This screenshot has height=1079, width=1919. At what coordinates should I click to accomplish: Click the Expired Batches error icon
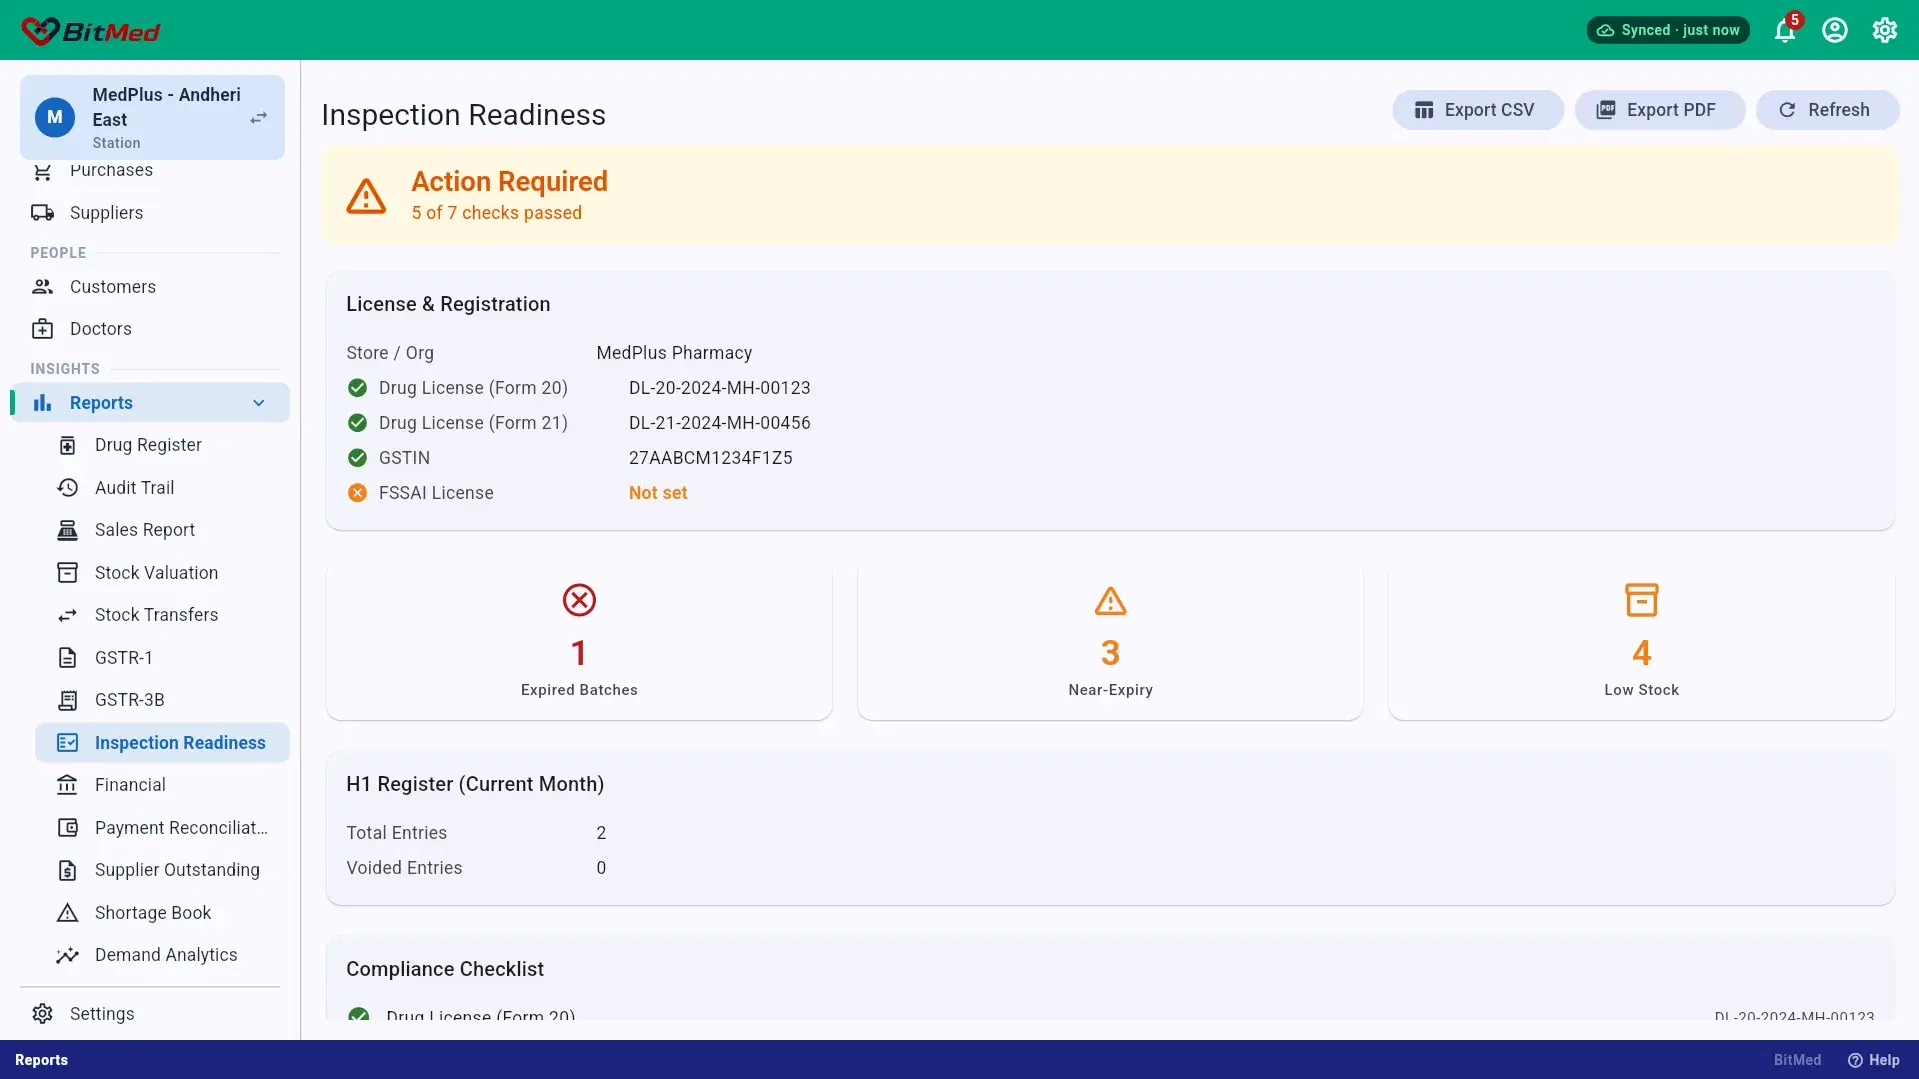coord(579,600)
